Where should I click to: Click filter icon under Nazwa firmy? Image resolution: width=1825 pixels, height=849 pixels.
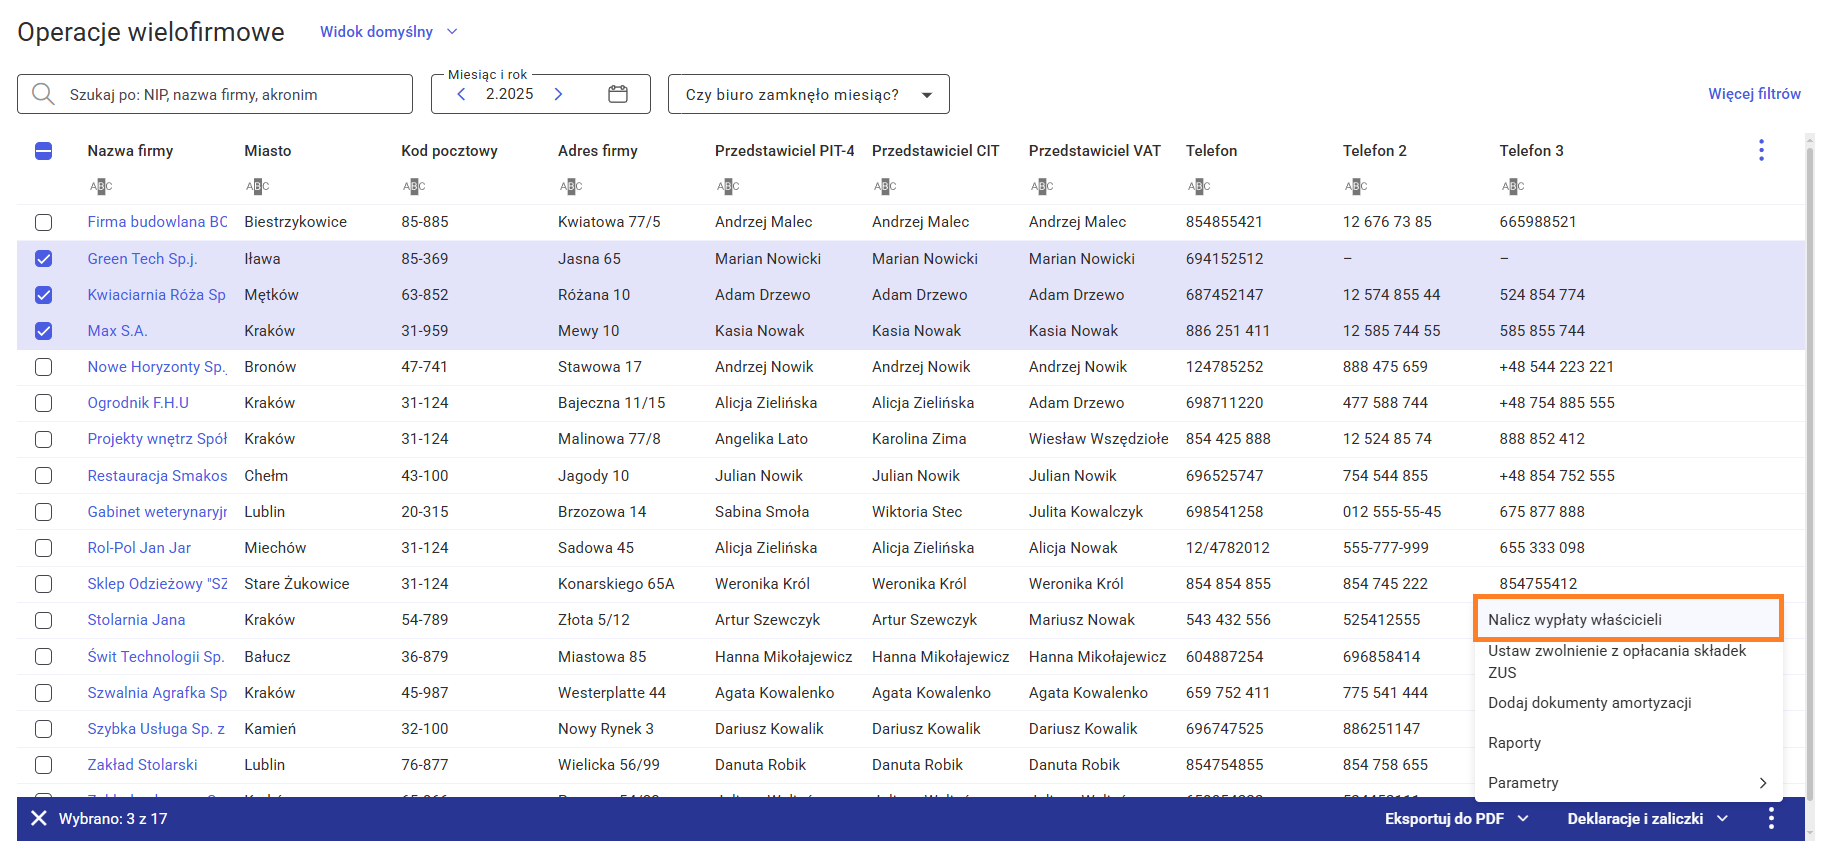(x=101, y=186)
